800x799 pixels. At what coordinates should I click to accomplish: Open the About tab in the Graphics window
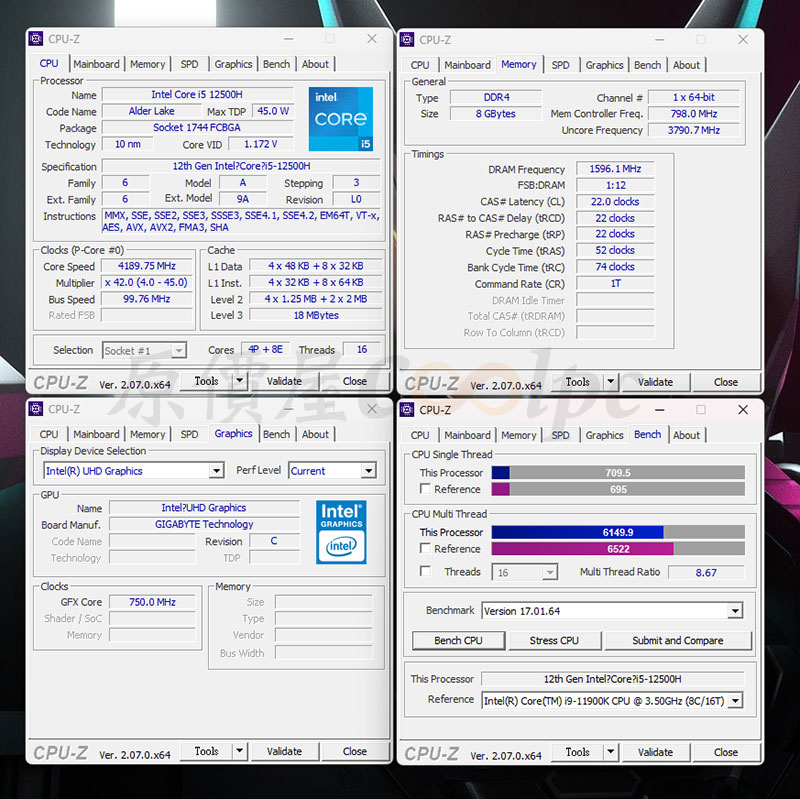click(315, 434)
